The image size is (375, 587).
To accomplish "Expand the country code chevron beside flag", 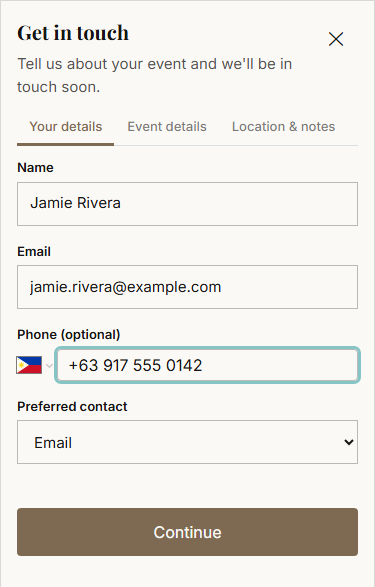I will click(49, 365).
